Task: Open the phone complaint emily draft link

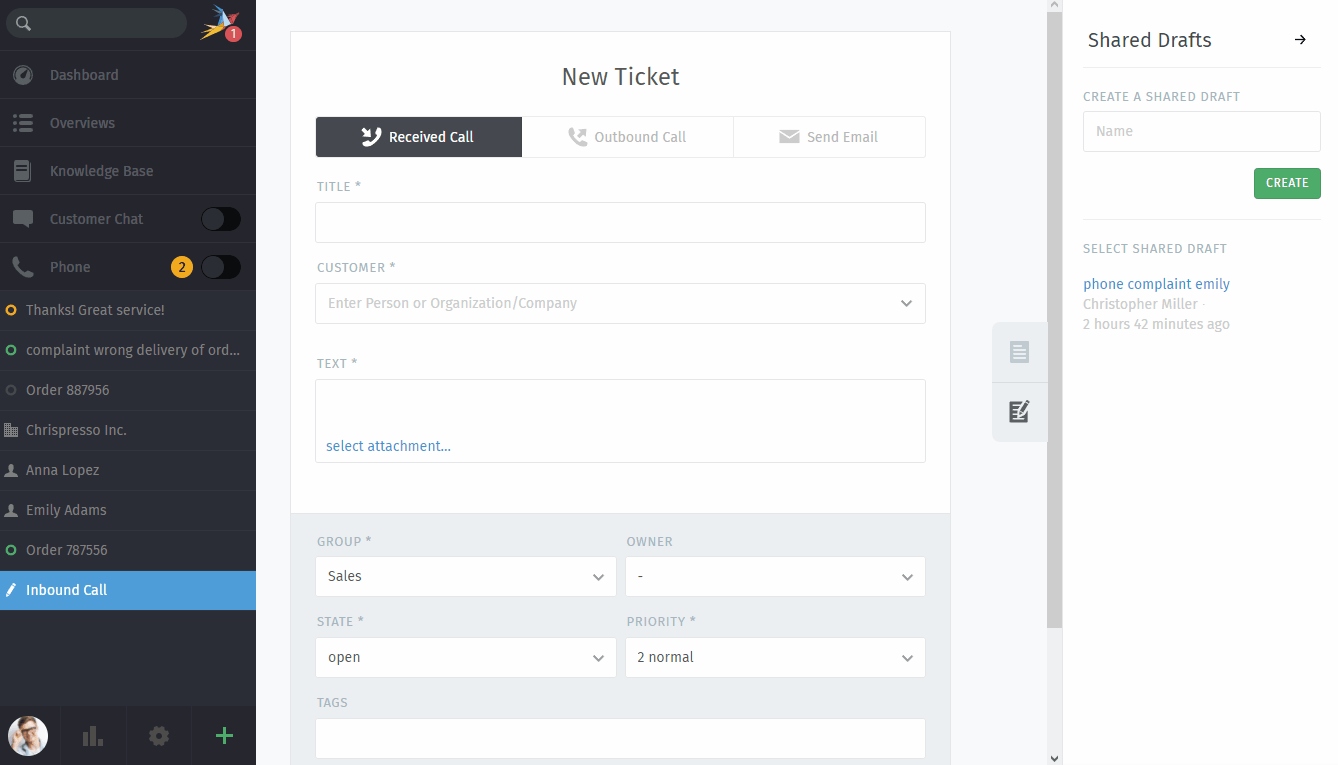Action: pyautogui.click(x=1156, y=284)
